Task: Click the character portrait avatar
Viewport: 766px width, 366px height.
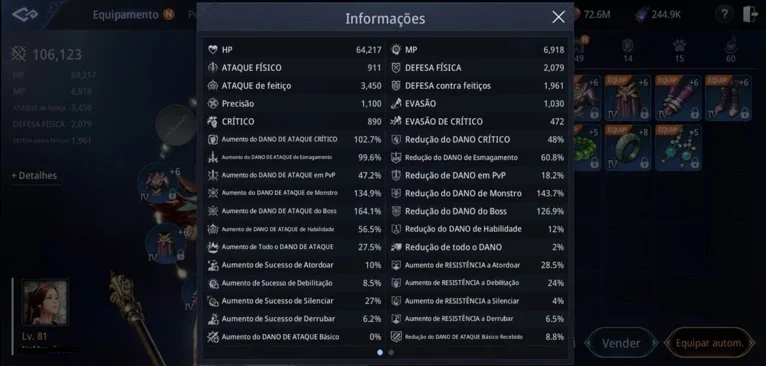Action: tap(45, 302)
